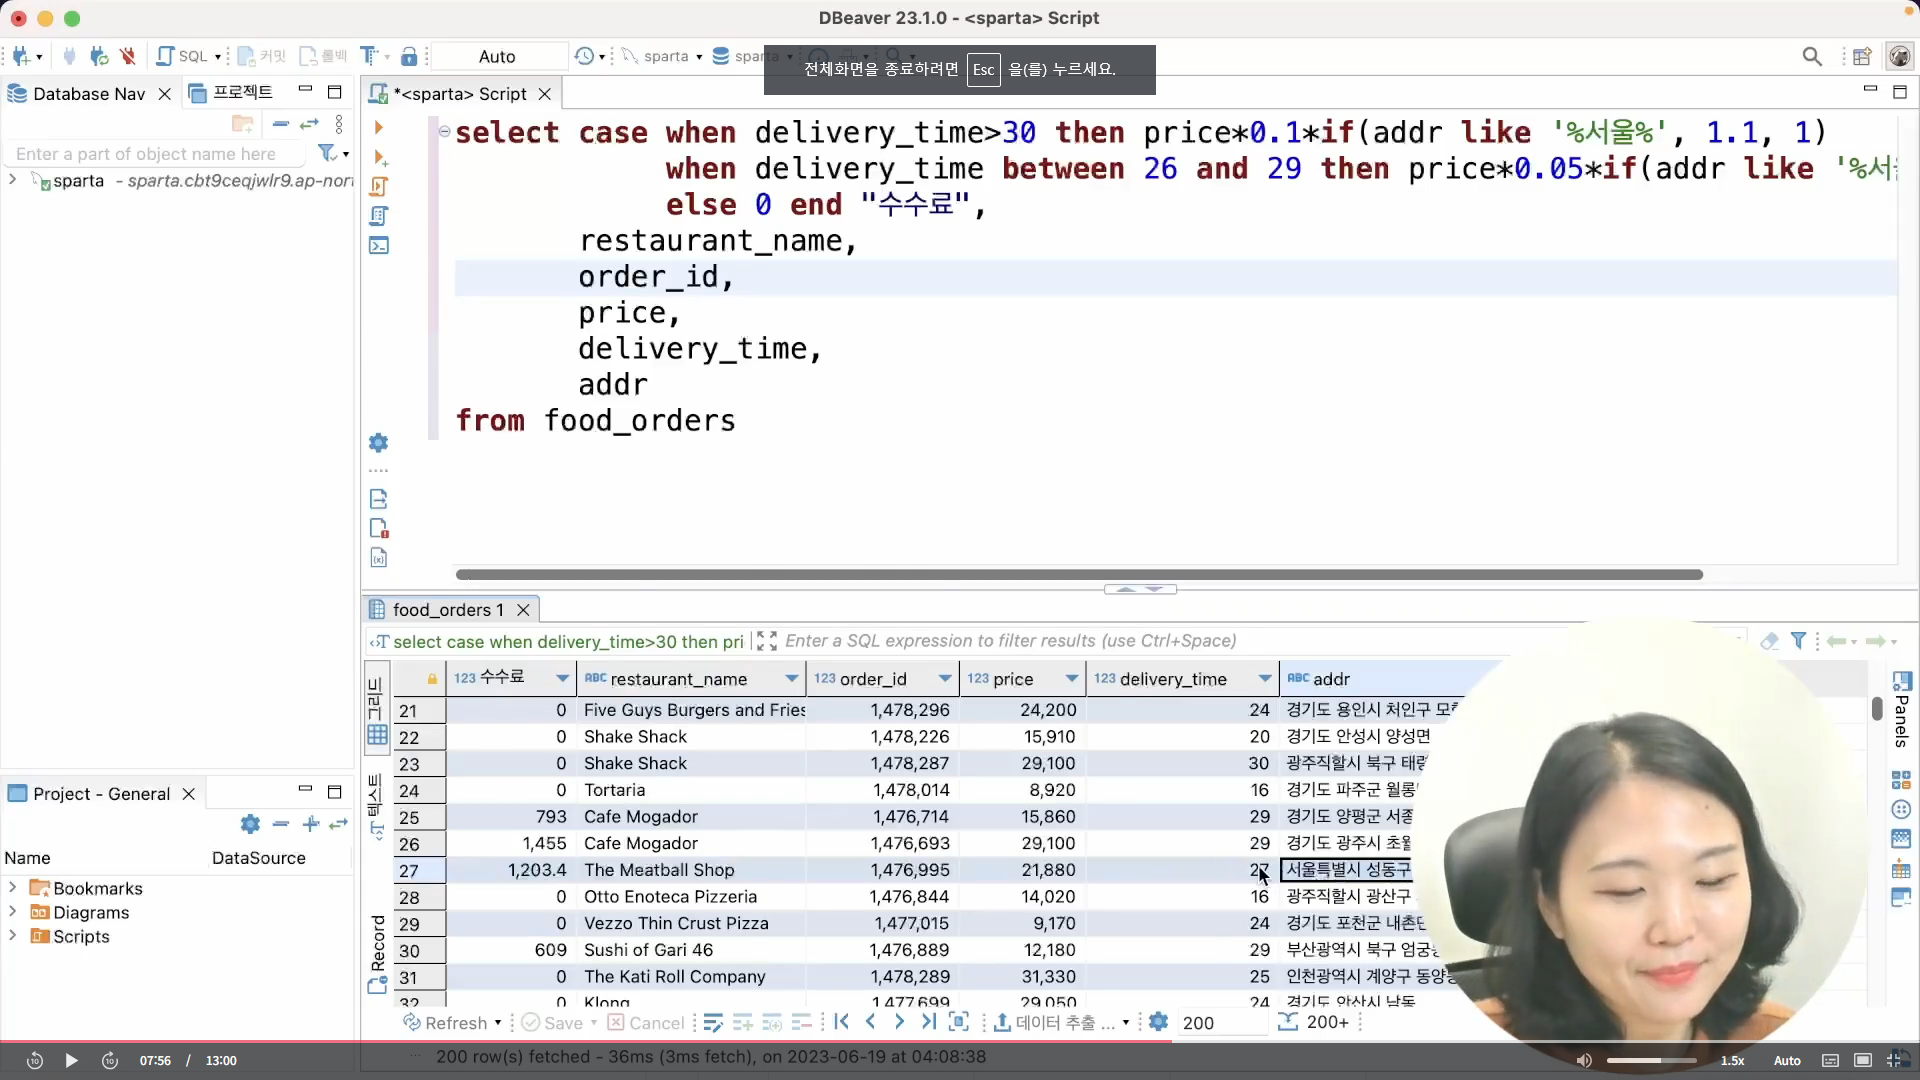Toggle Record view on the results side
The height and width of the screenshot is (1080, 1920).
(x=377, y=953)
